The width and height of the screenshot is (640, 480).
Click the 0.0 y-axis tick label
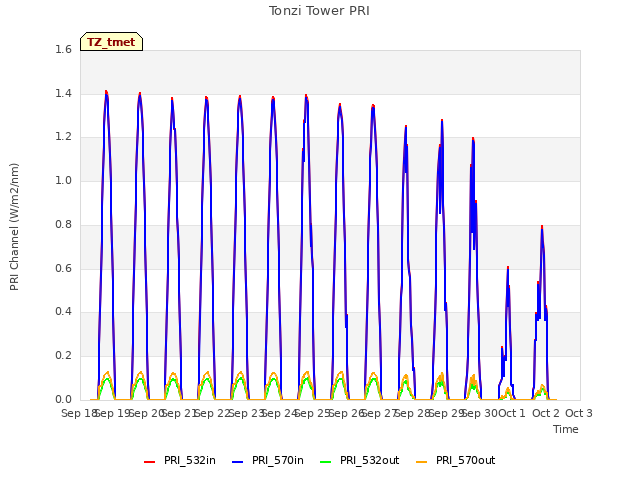click(x=63, y=399)
